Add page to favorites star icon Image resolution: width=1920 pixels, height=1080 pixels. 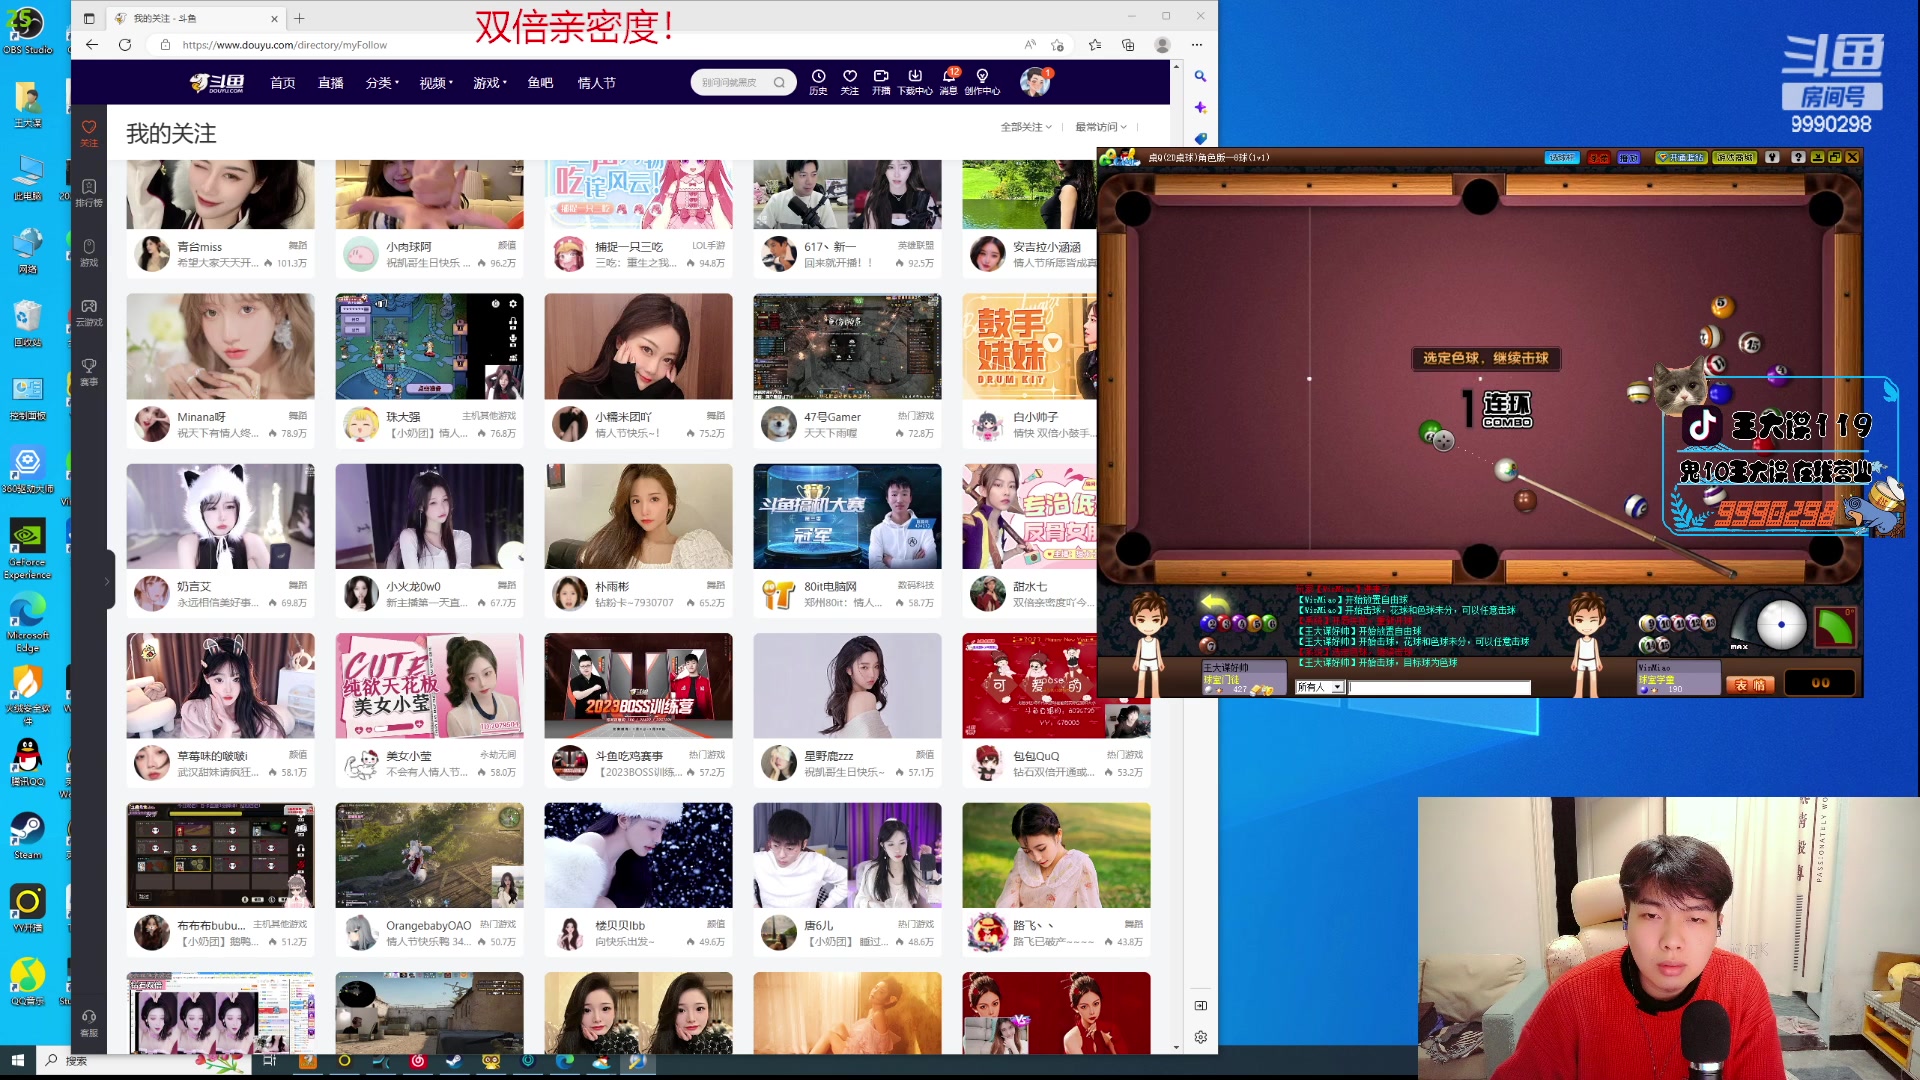1057,45
